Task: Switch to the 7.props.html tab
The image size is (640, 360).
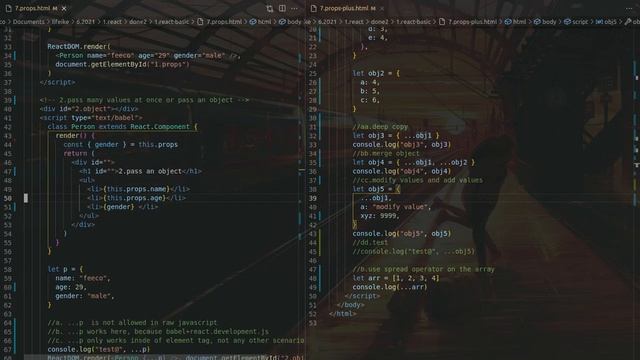Action: pos(32,8)
